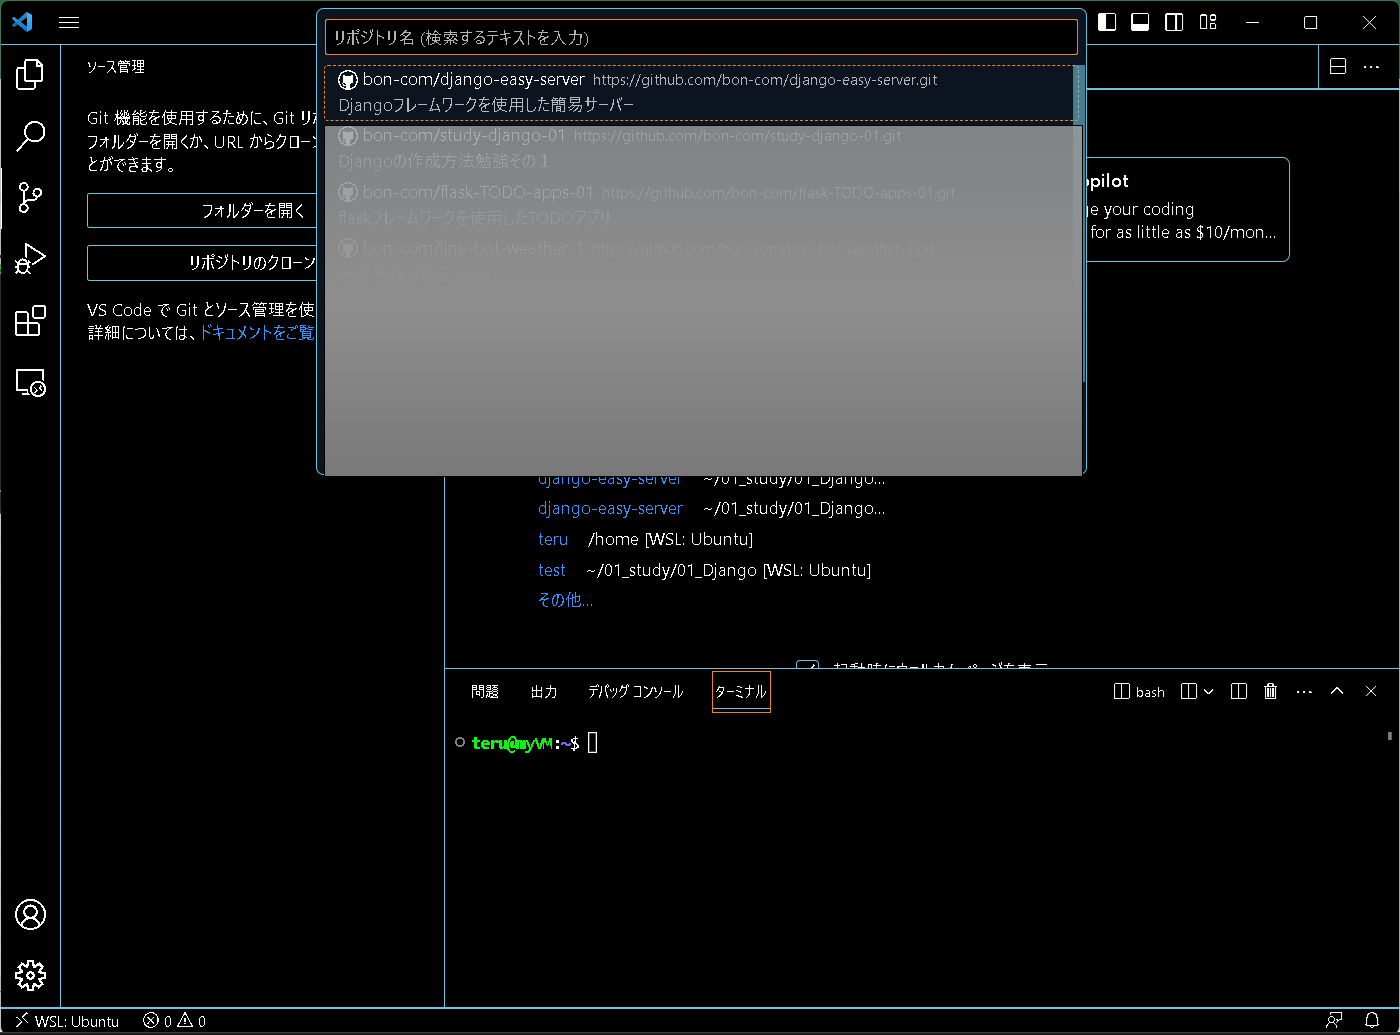The height and width of the screenshot is (1035, 1400).
Task: Click the WSL: Ubuntu remote indicator
Action: [x=67, y=1021]
